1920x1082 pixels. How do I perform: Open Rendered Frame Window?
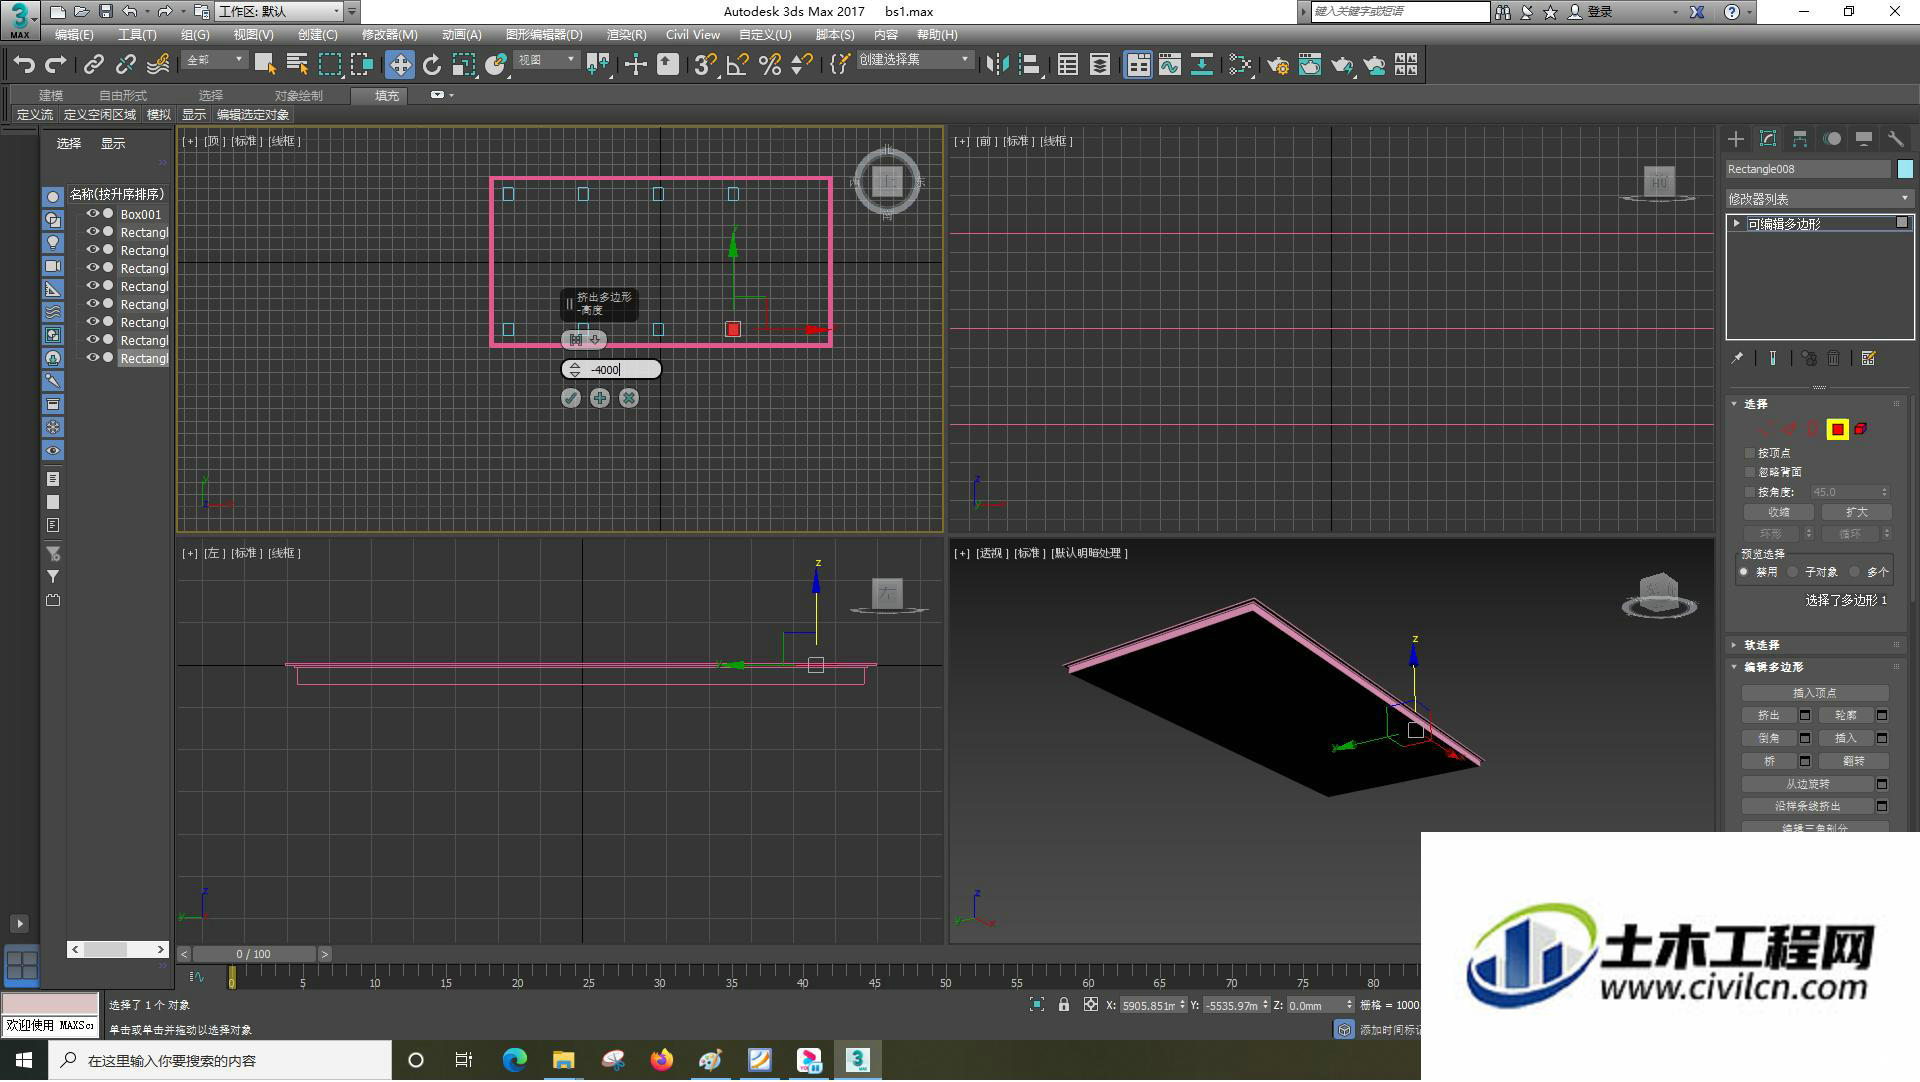pyautogui.click(x=1310, y=65)
